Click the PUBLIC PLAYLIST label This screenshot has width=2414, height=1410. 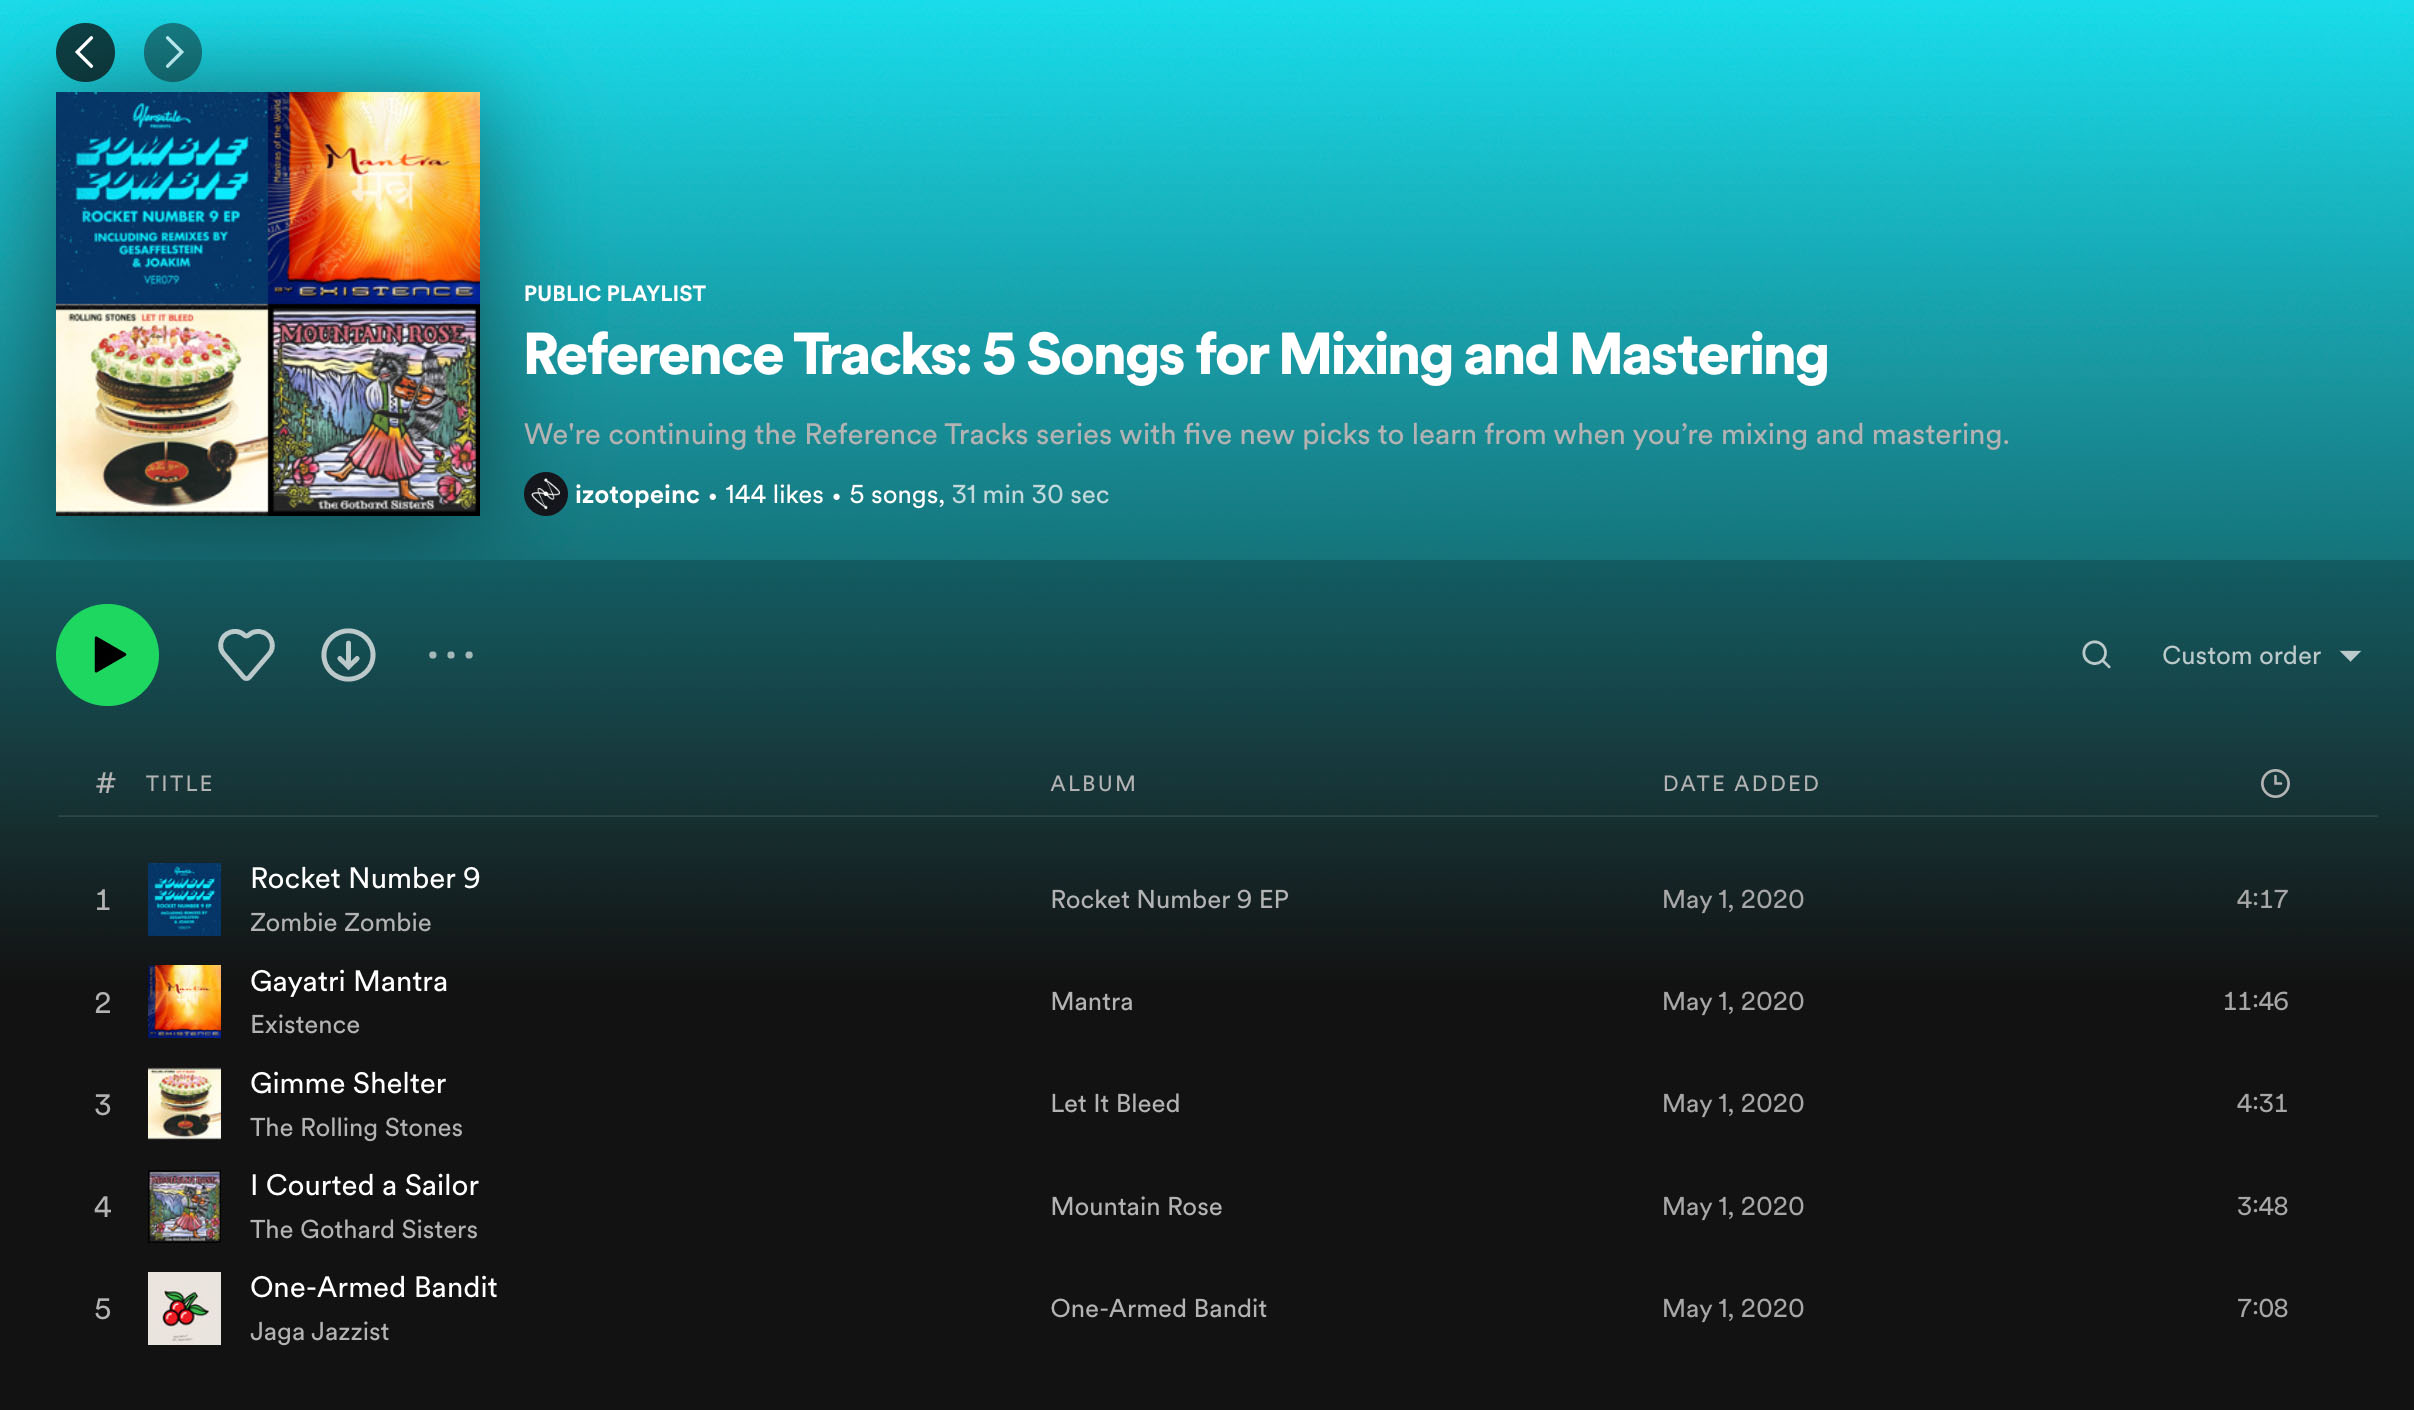[x=615, y=293]
